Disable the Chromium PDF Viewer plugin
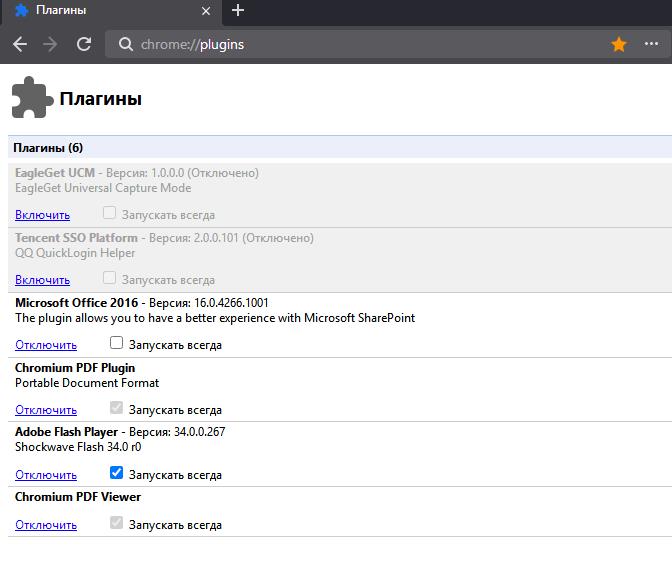 46,525
